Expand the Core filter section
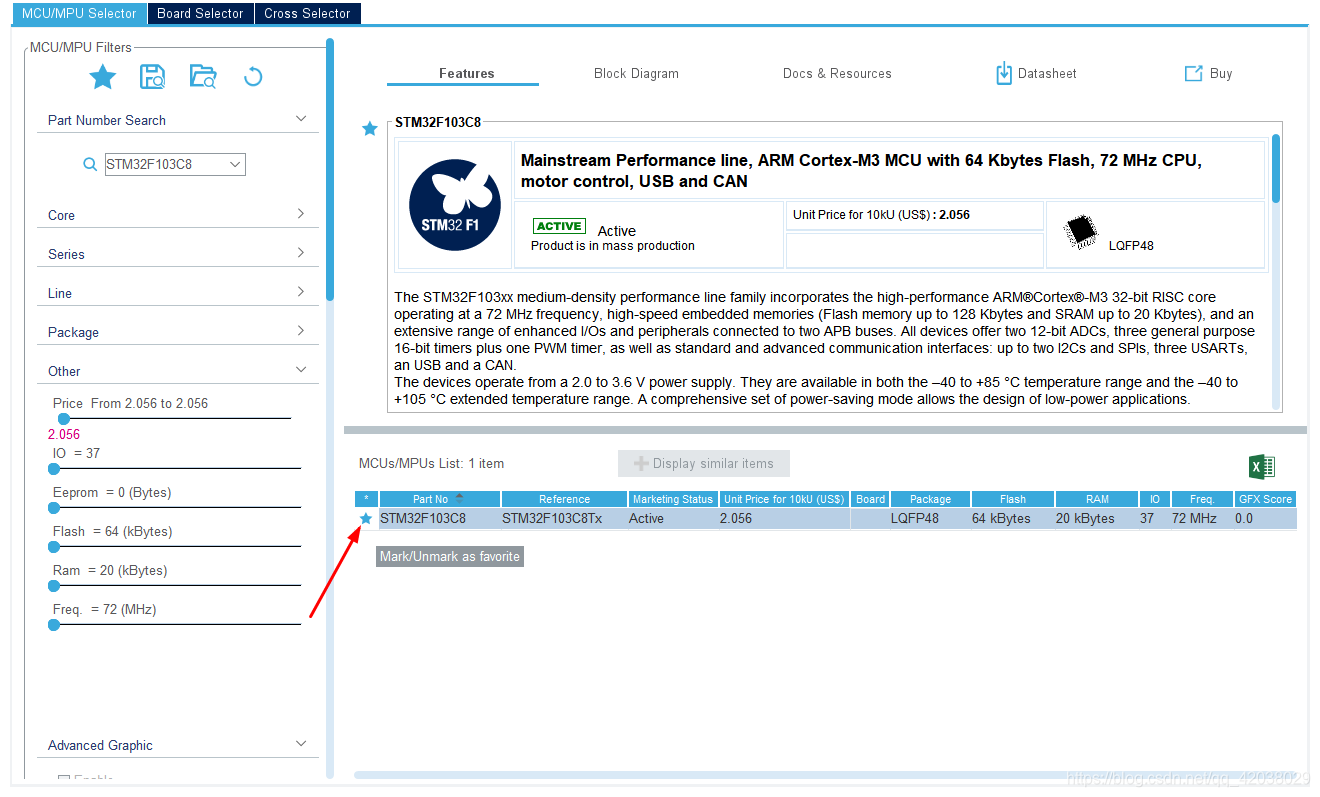This screenshot has height=797, width=1320. pos(301,214)
